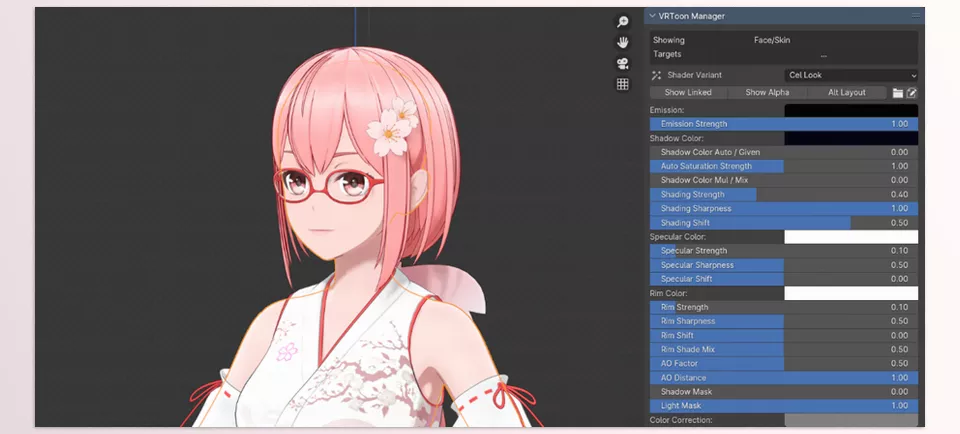Click the Shading Sharpness slider
The image size is (960, 434).
point(784,209)
